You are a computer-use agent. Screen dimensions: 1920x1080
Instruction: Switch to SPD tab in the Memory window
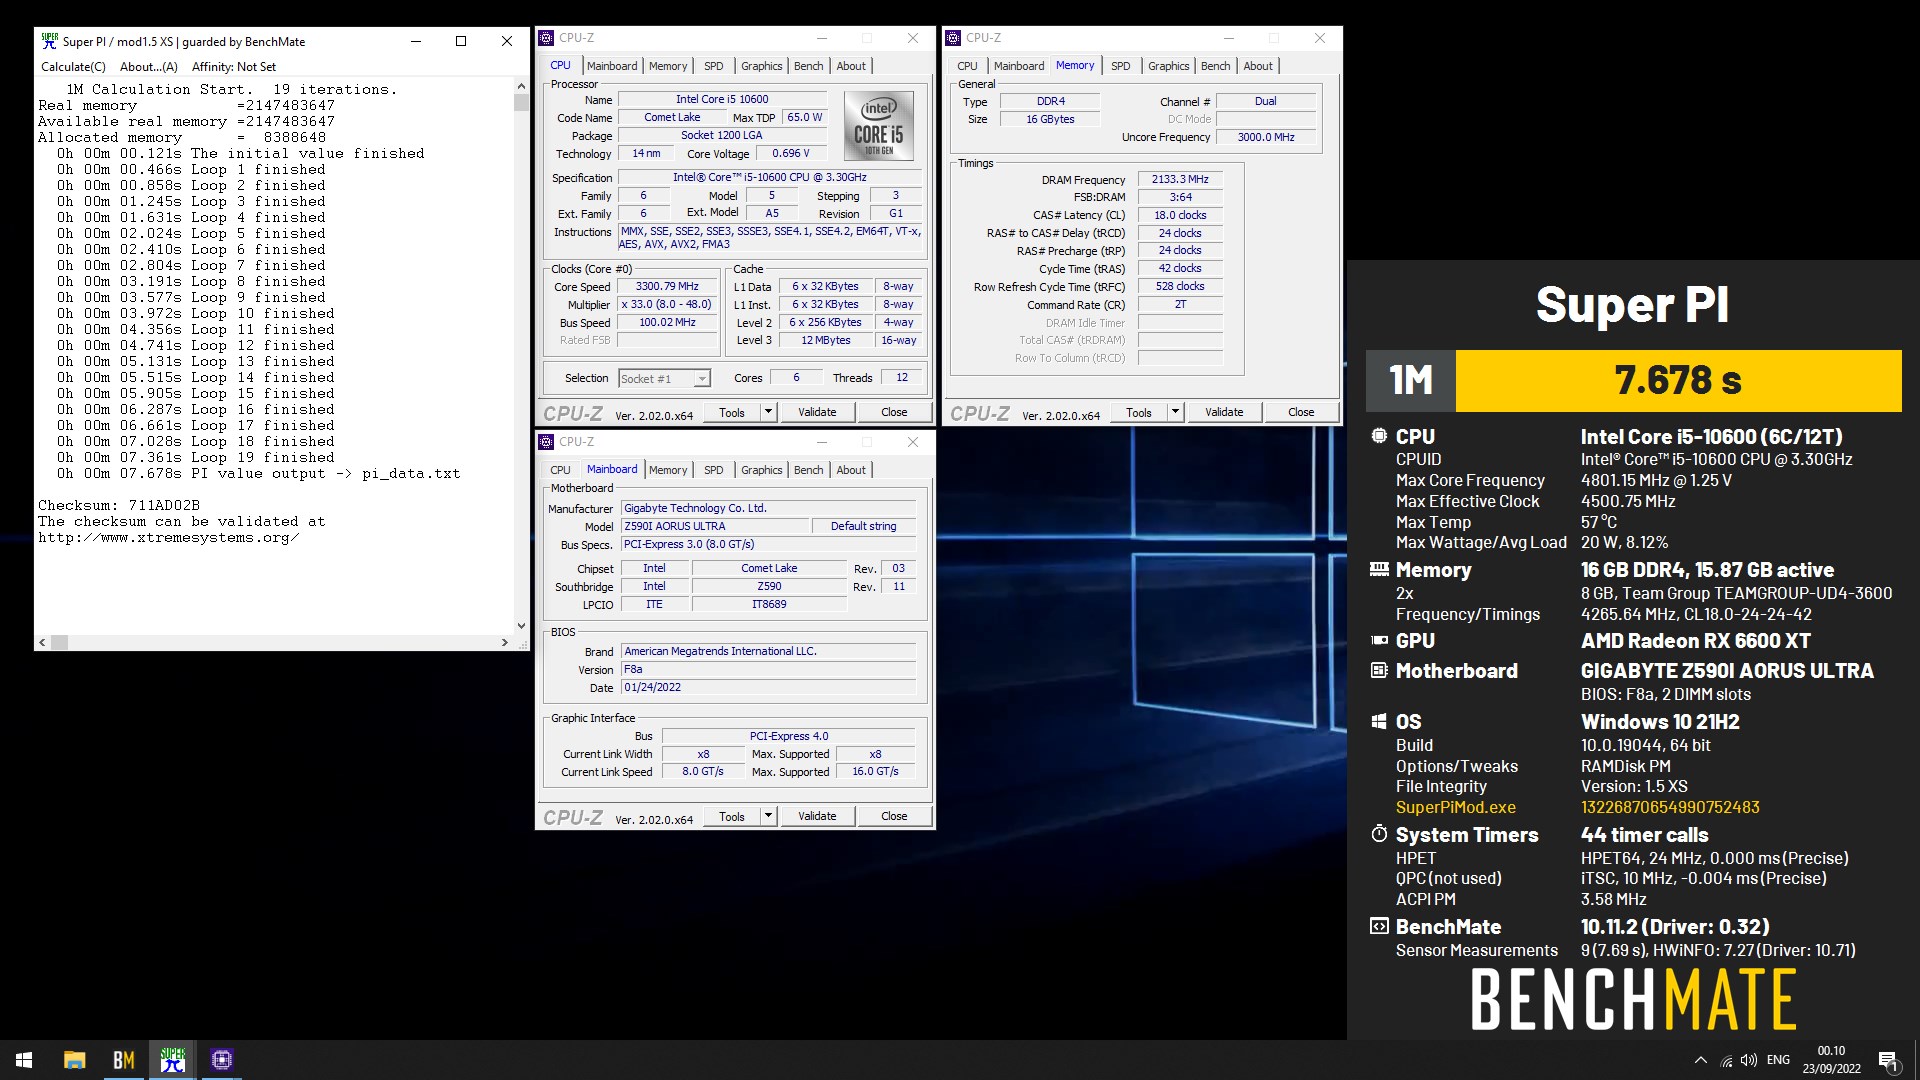(1121, 66)
